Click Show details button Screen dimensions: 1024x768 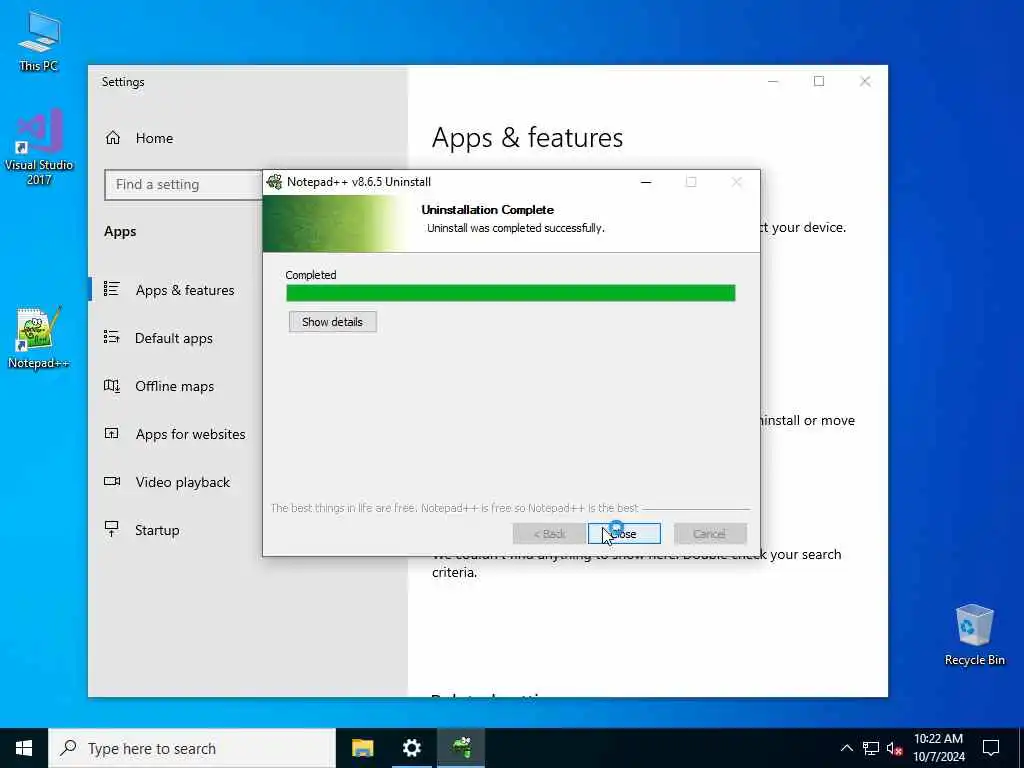(x=332, y=321)
